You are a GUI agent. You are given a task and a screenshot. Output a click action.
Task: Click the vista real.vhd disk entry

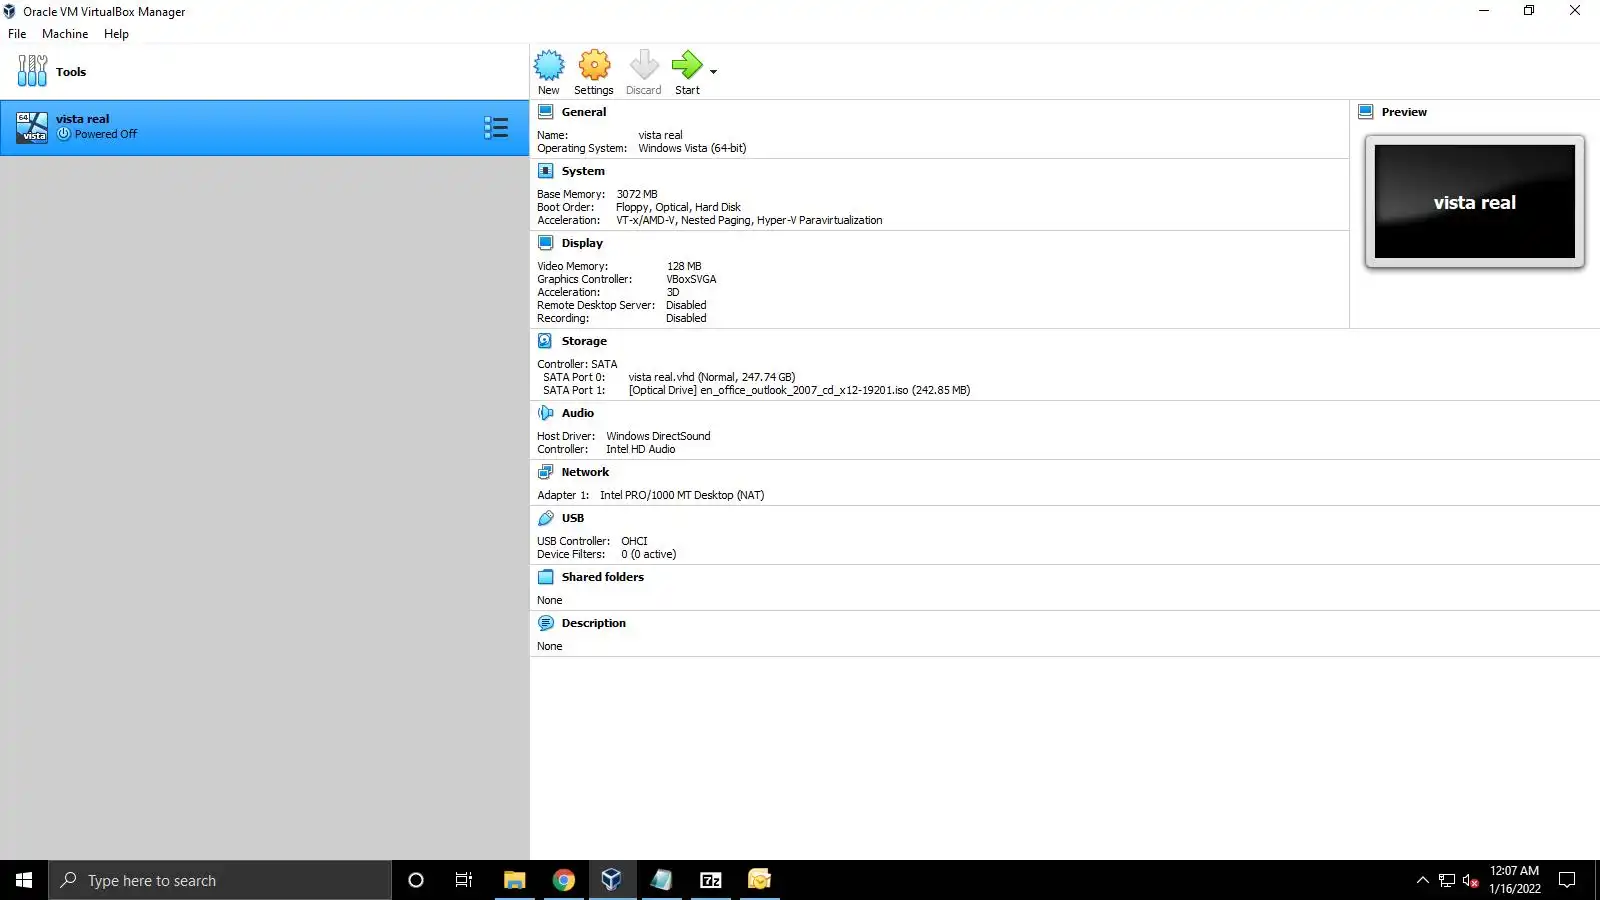pyautogui.click(x=712, y=377)
